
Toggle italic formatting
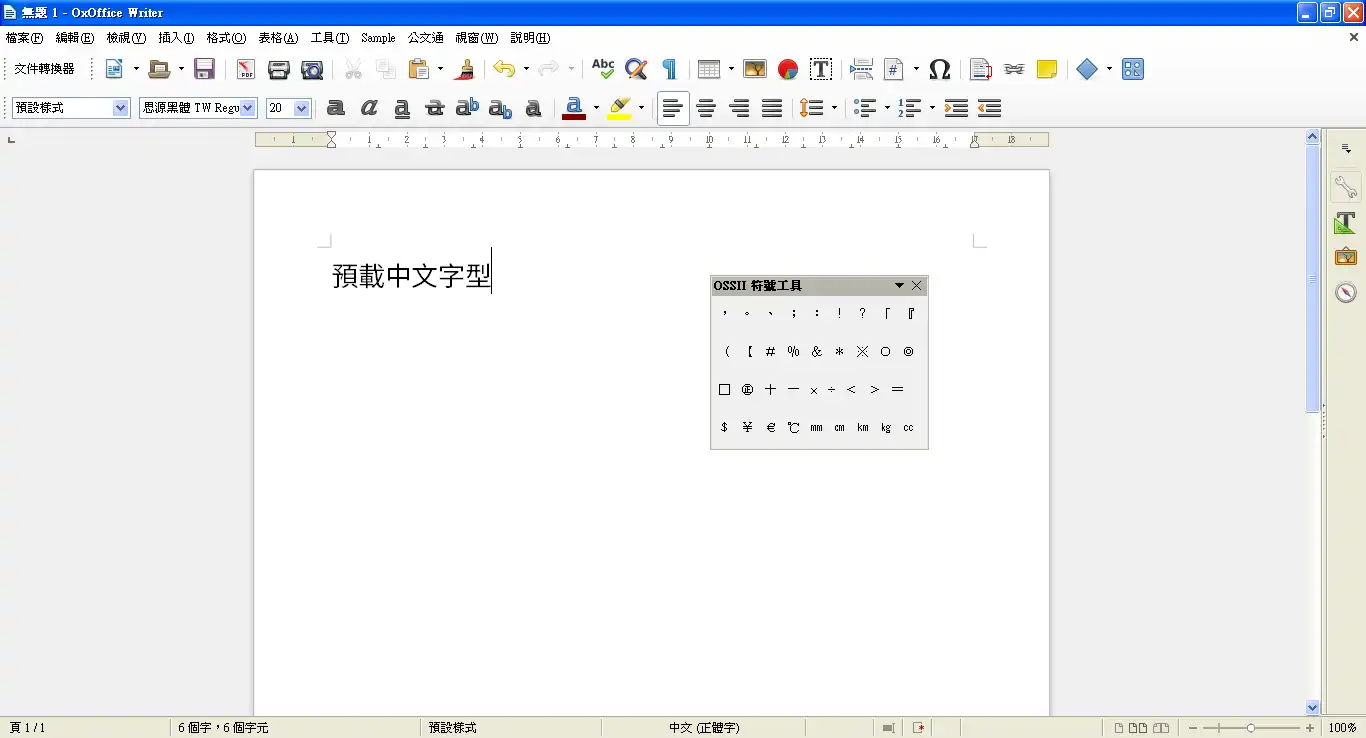pyautogui.click(x=369, y=108)
